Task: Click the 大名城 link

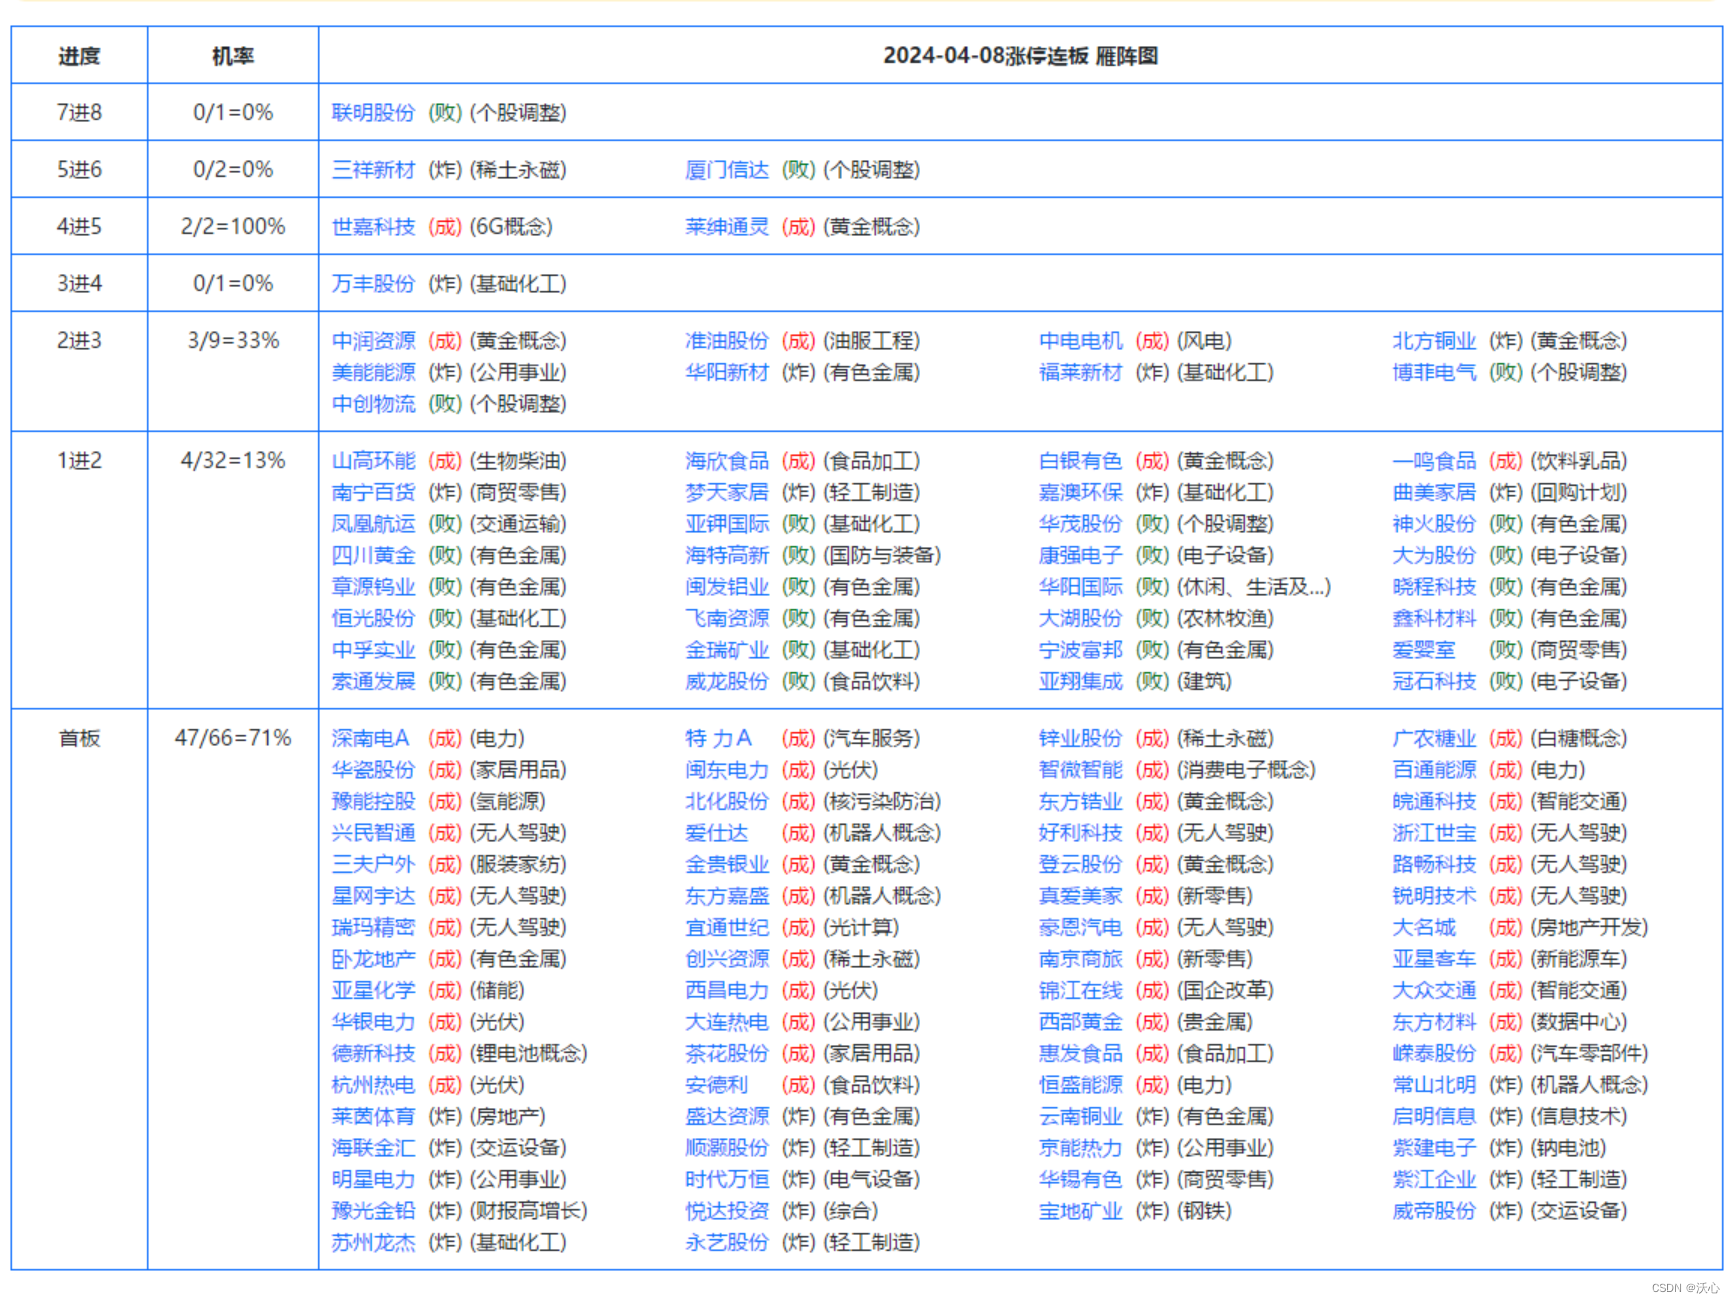Action: [x=1424, y=927]
